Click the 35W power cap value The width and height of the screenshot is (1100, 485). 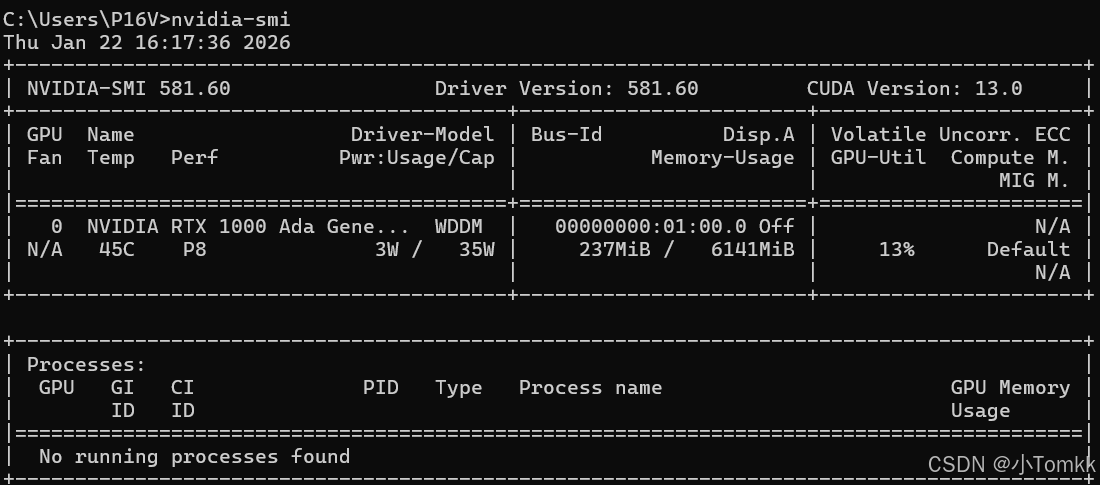[476, 249]
